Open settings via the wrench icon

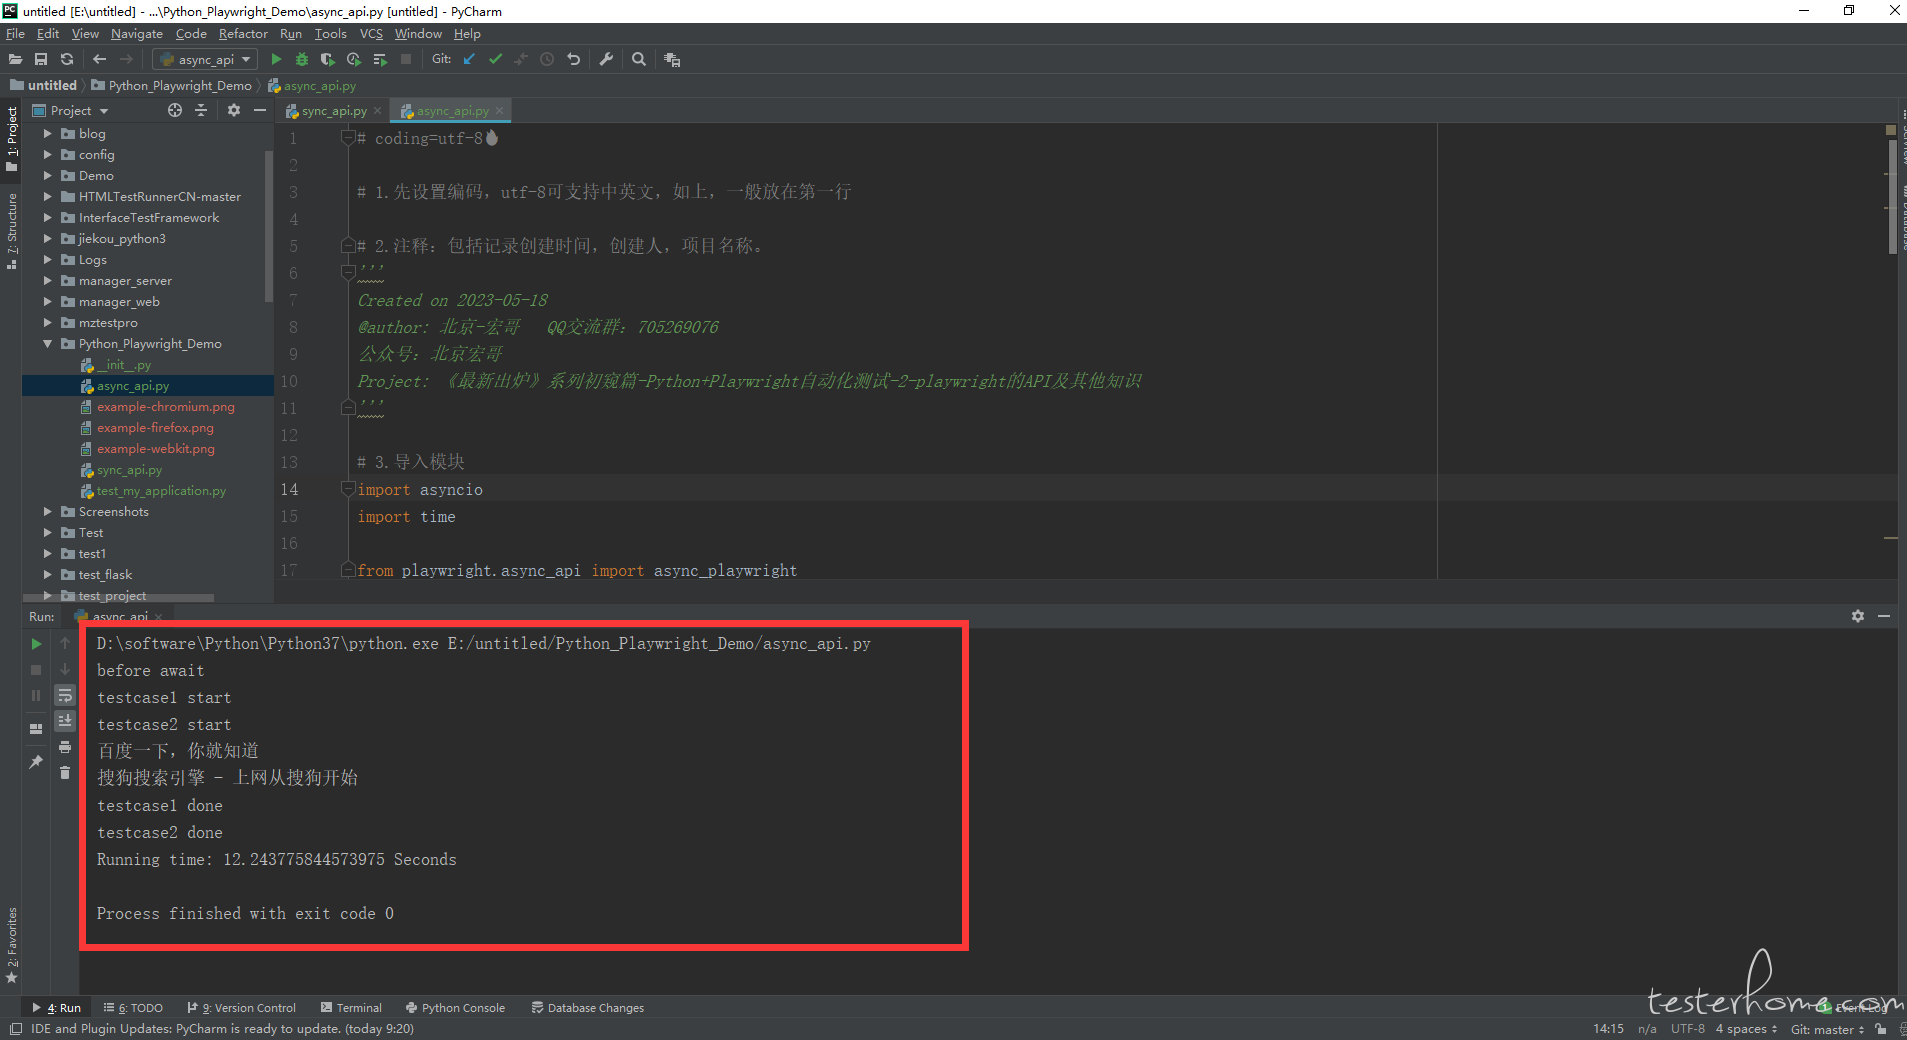click(x=606, y=59)
